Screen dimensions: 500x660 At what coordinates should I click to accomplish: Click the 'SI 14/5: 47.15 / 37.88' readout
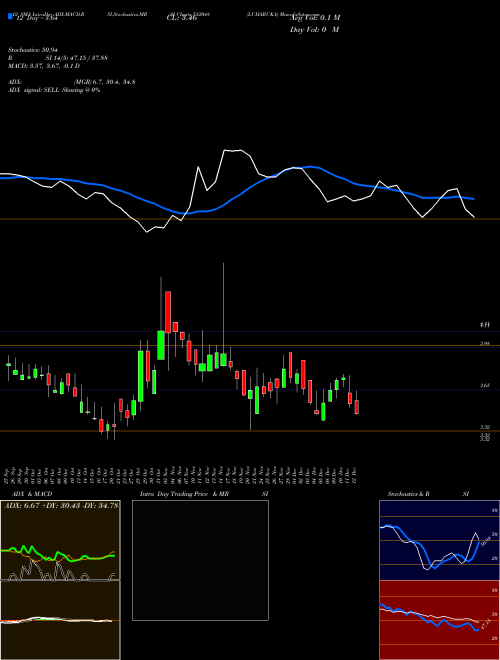pos(77,58)
